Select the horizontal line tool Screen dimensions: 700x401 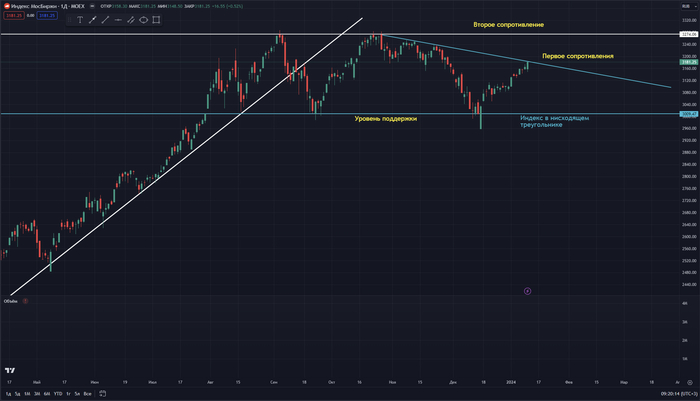(x=118, y=20)
